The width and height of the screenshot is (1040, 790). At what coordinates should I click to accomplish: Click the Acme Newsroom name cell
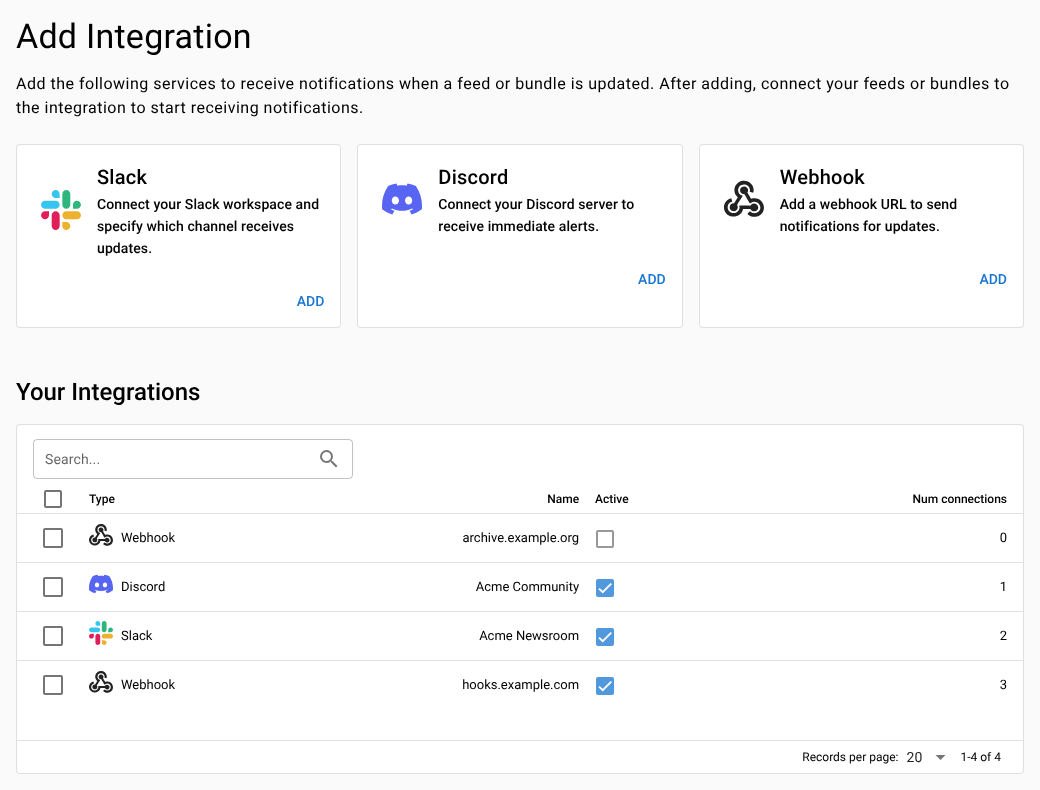[529, 635]
